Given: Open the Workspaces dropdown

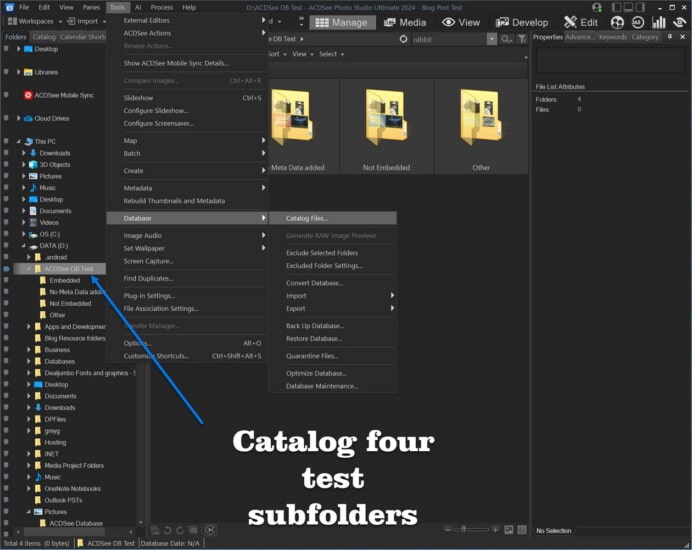Looking at the screenshot, I should [34, 21].
